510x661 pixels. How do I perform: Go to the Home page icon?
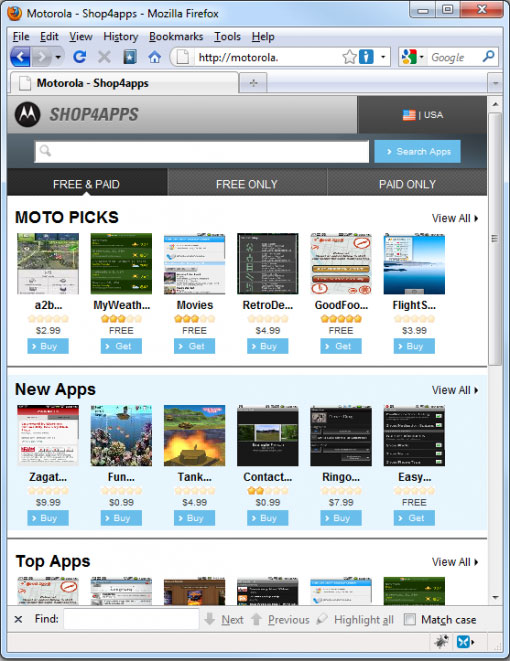(x=155, y=57)
